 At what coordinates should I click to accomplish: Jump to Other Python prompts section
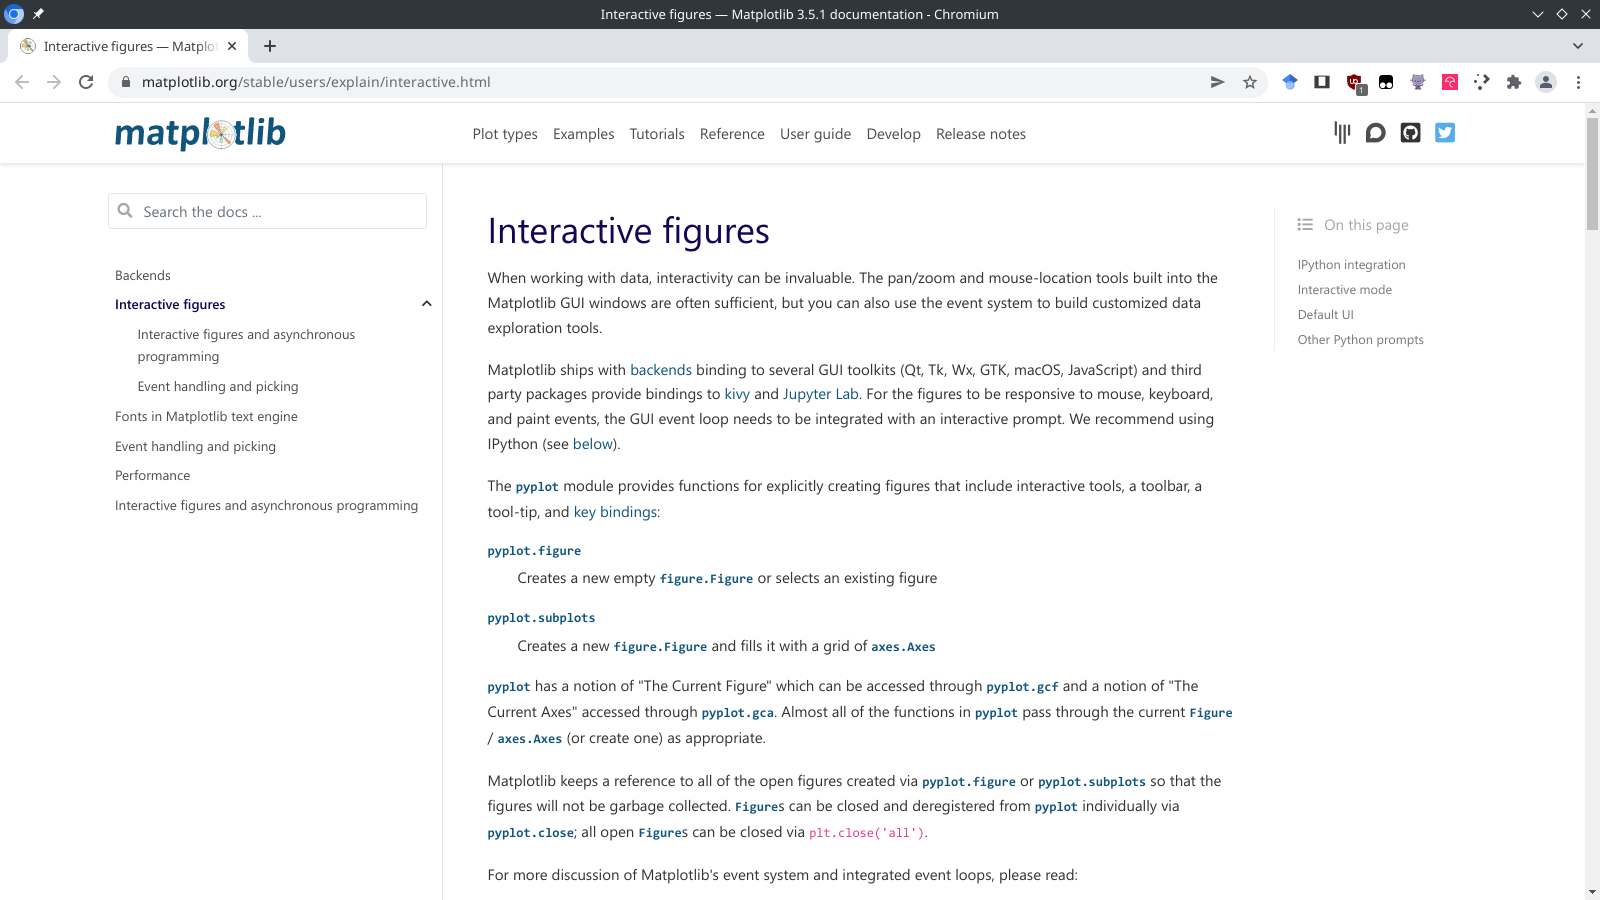click(1360, 339)
